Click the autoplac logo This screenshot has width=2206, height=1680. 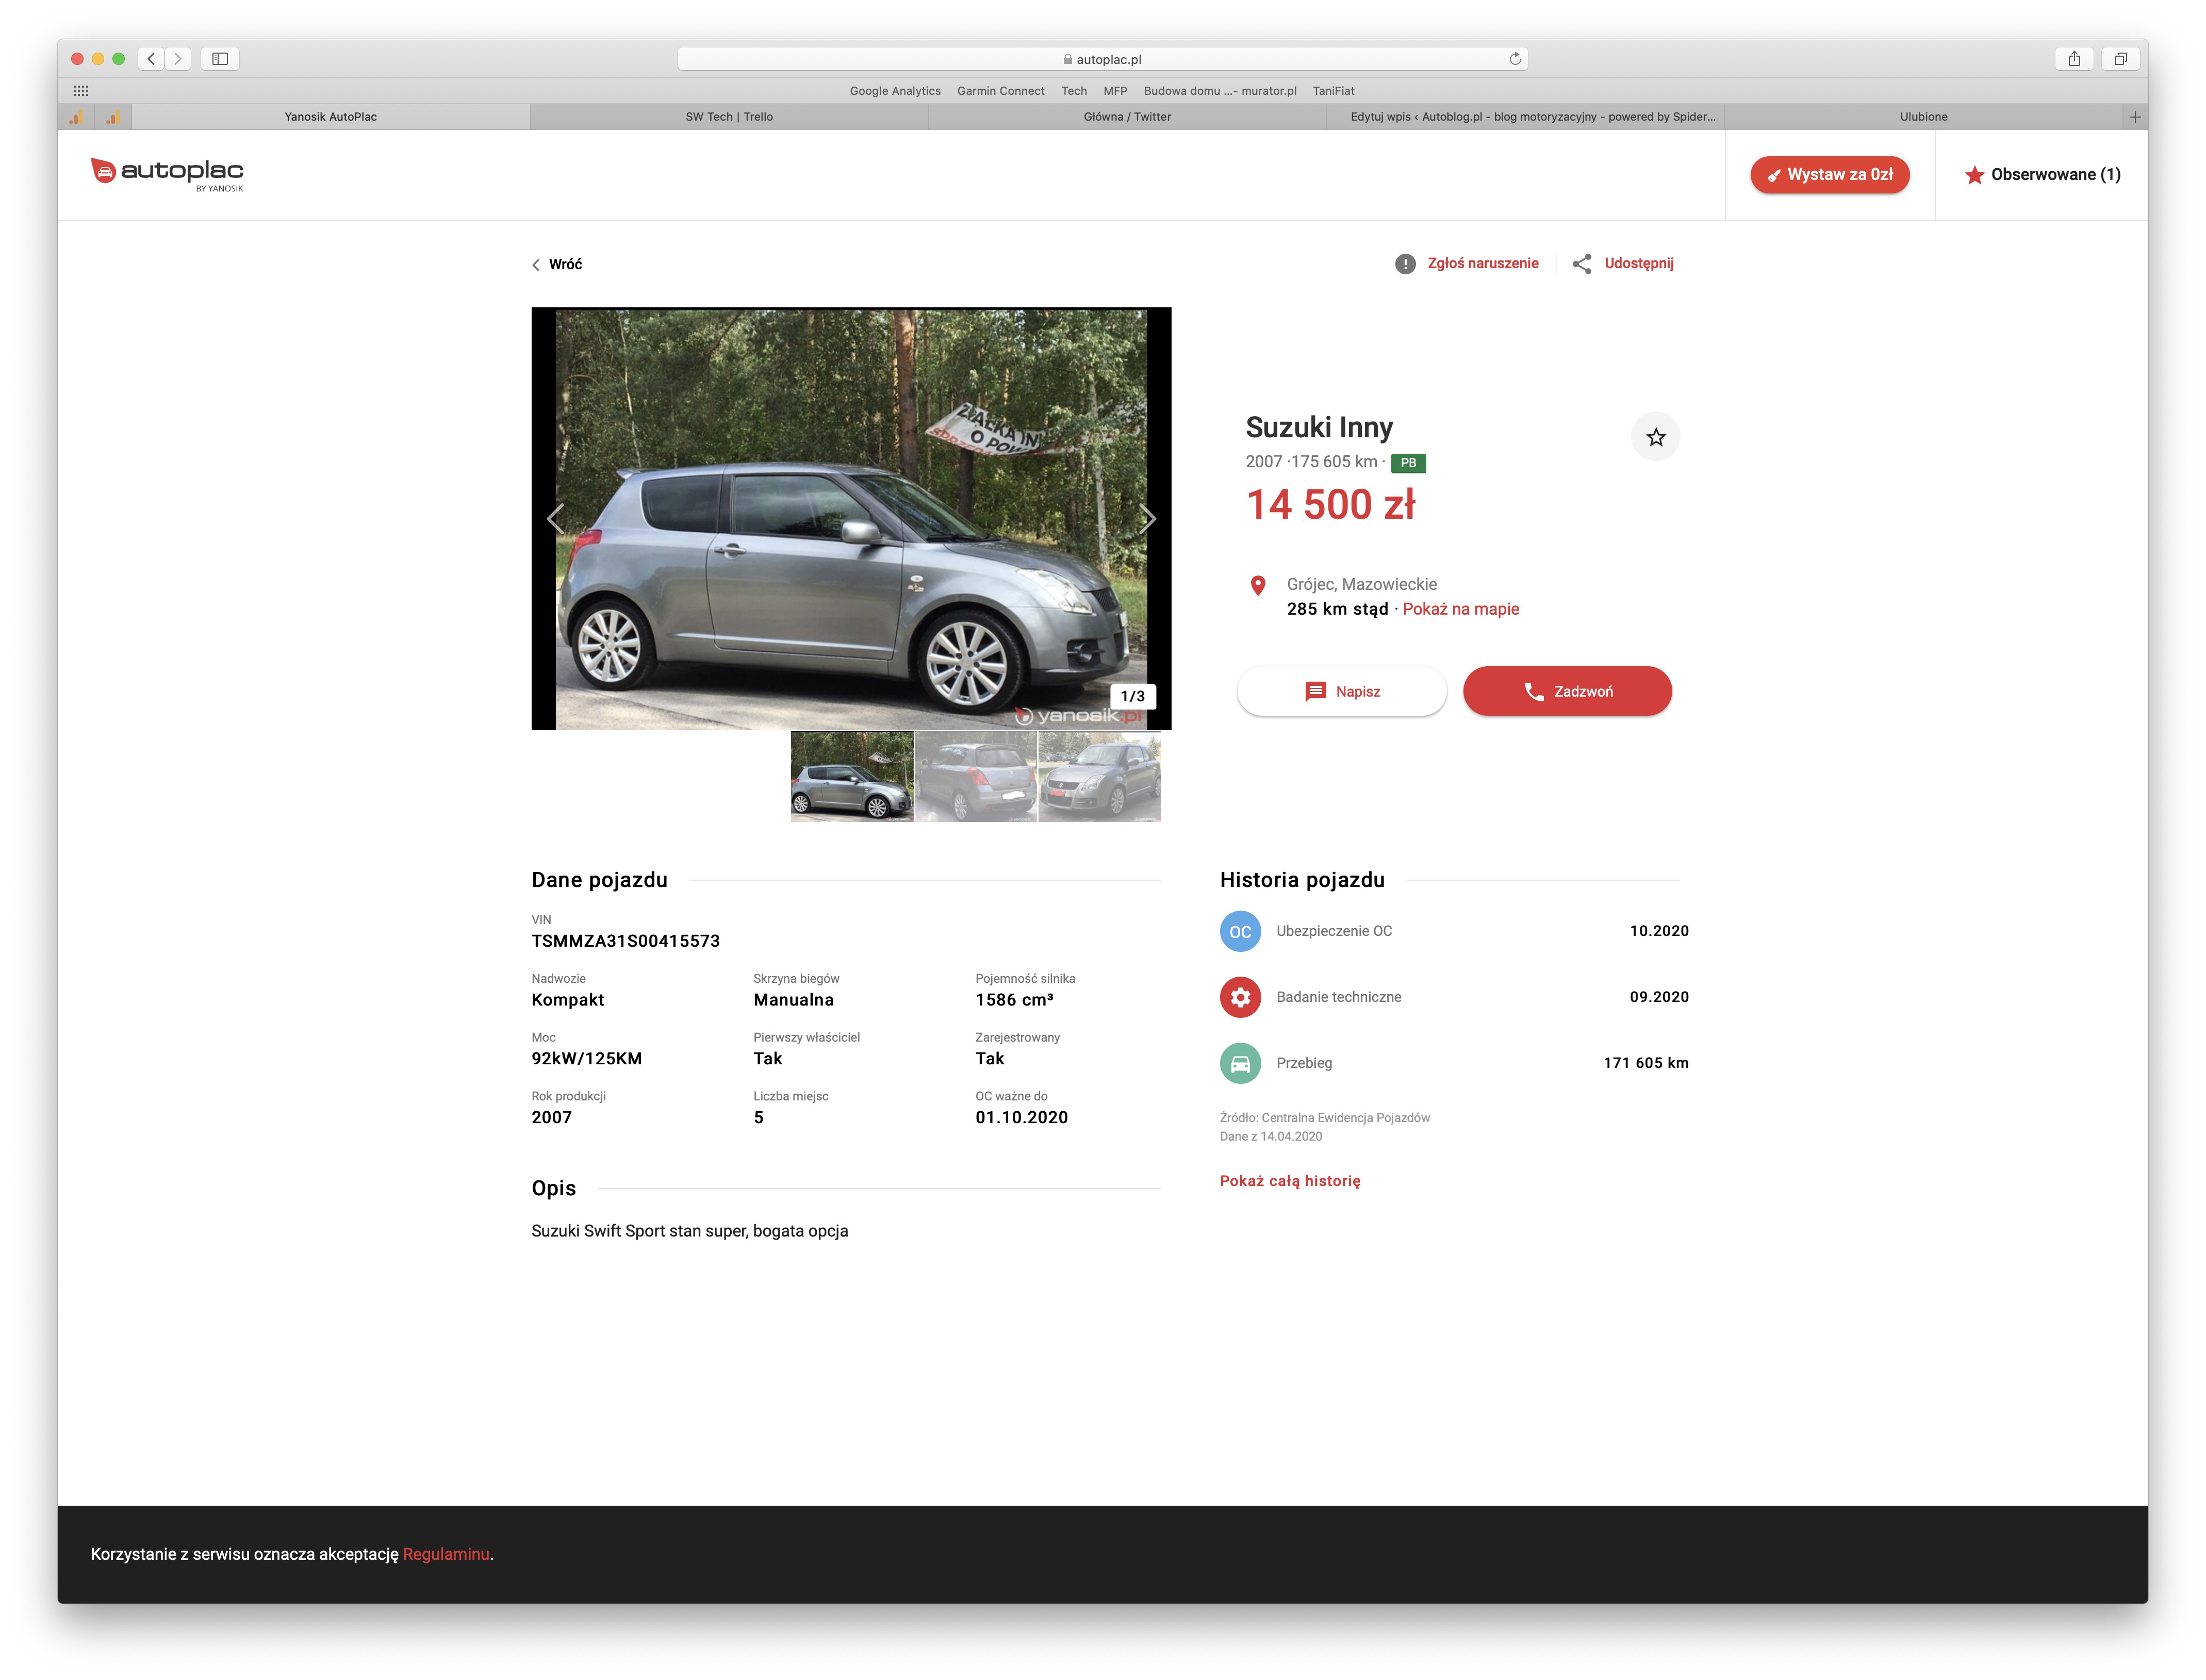coord(167,174)
